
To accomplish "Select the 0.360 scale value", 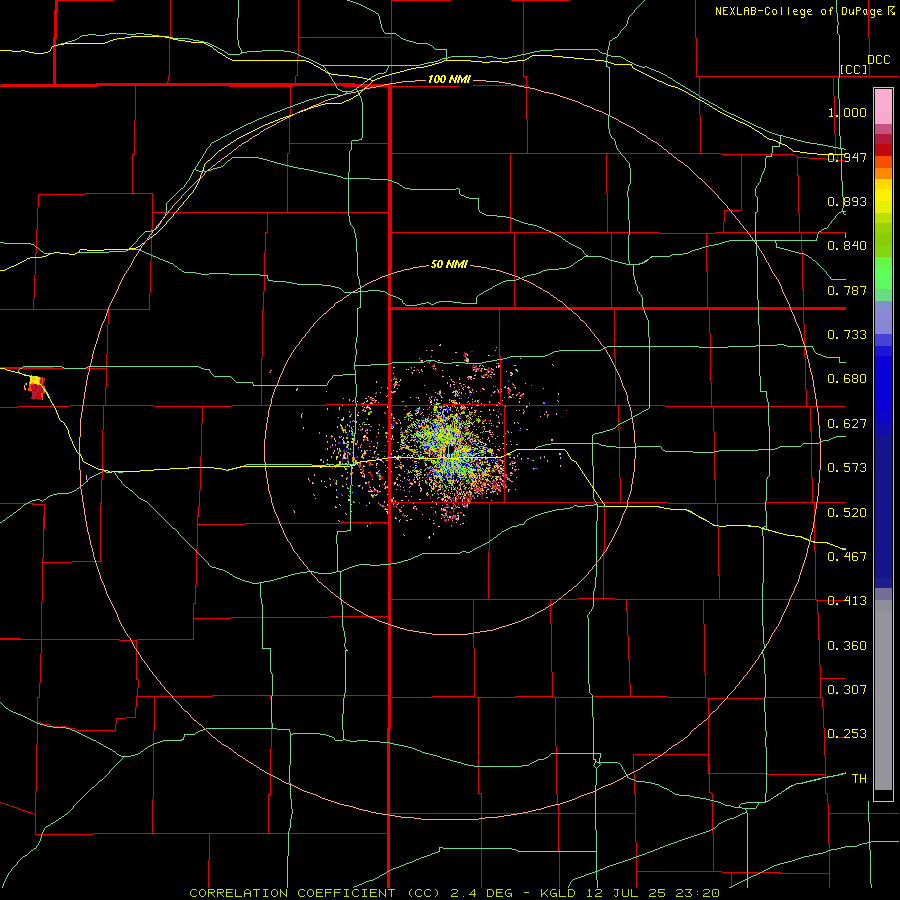I will (x=847, y=646).
